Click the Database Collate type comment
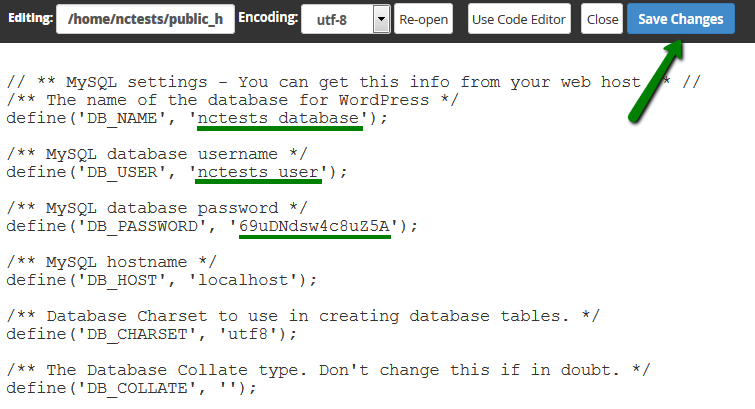The height and width of the screenshot is (409, 755). [x=328, y=370]
